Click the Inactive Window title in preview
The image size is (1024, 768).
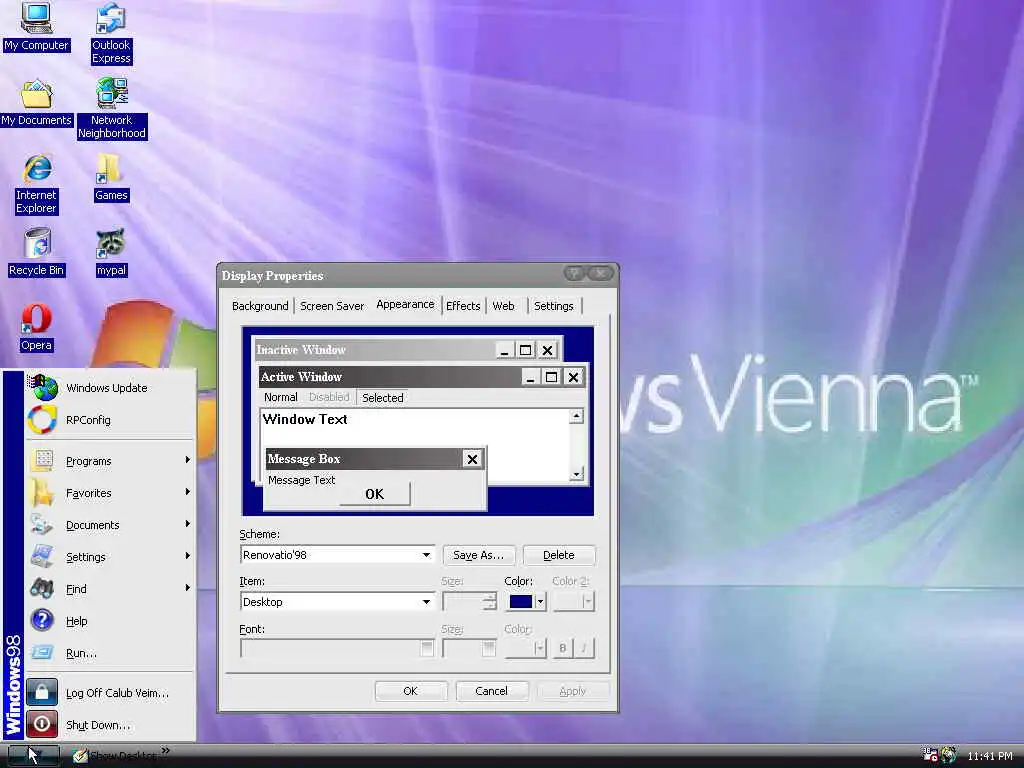[301, 350]
